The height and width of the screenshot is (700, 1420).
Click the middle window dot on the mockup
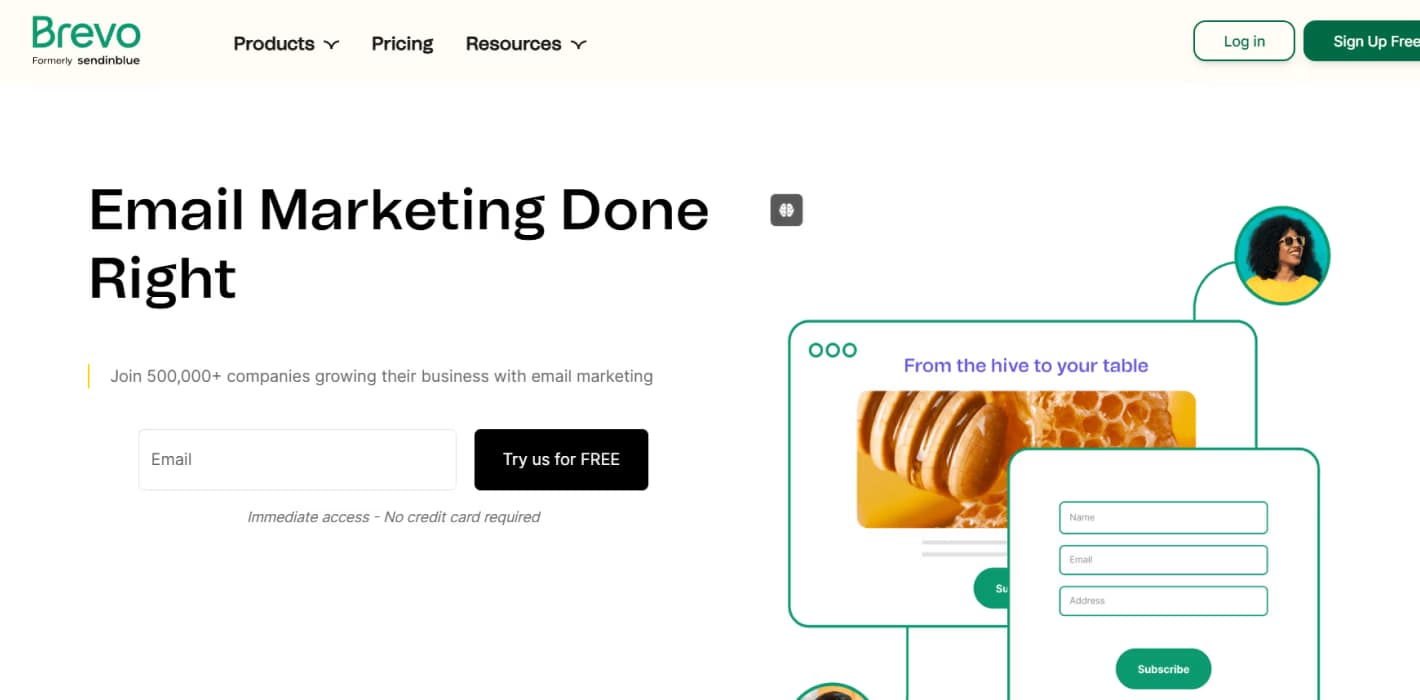[832, 350]
